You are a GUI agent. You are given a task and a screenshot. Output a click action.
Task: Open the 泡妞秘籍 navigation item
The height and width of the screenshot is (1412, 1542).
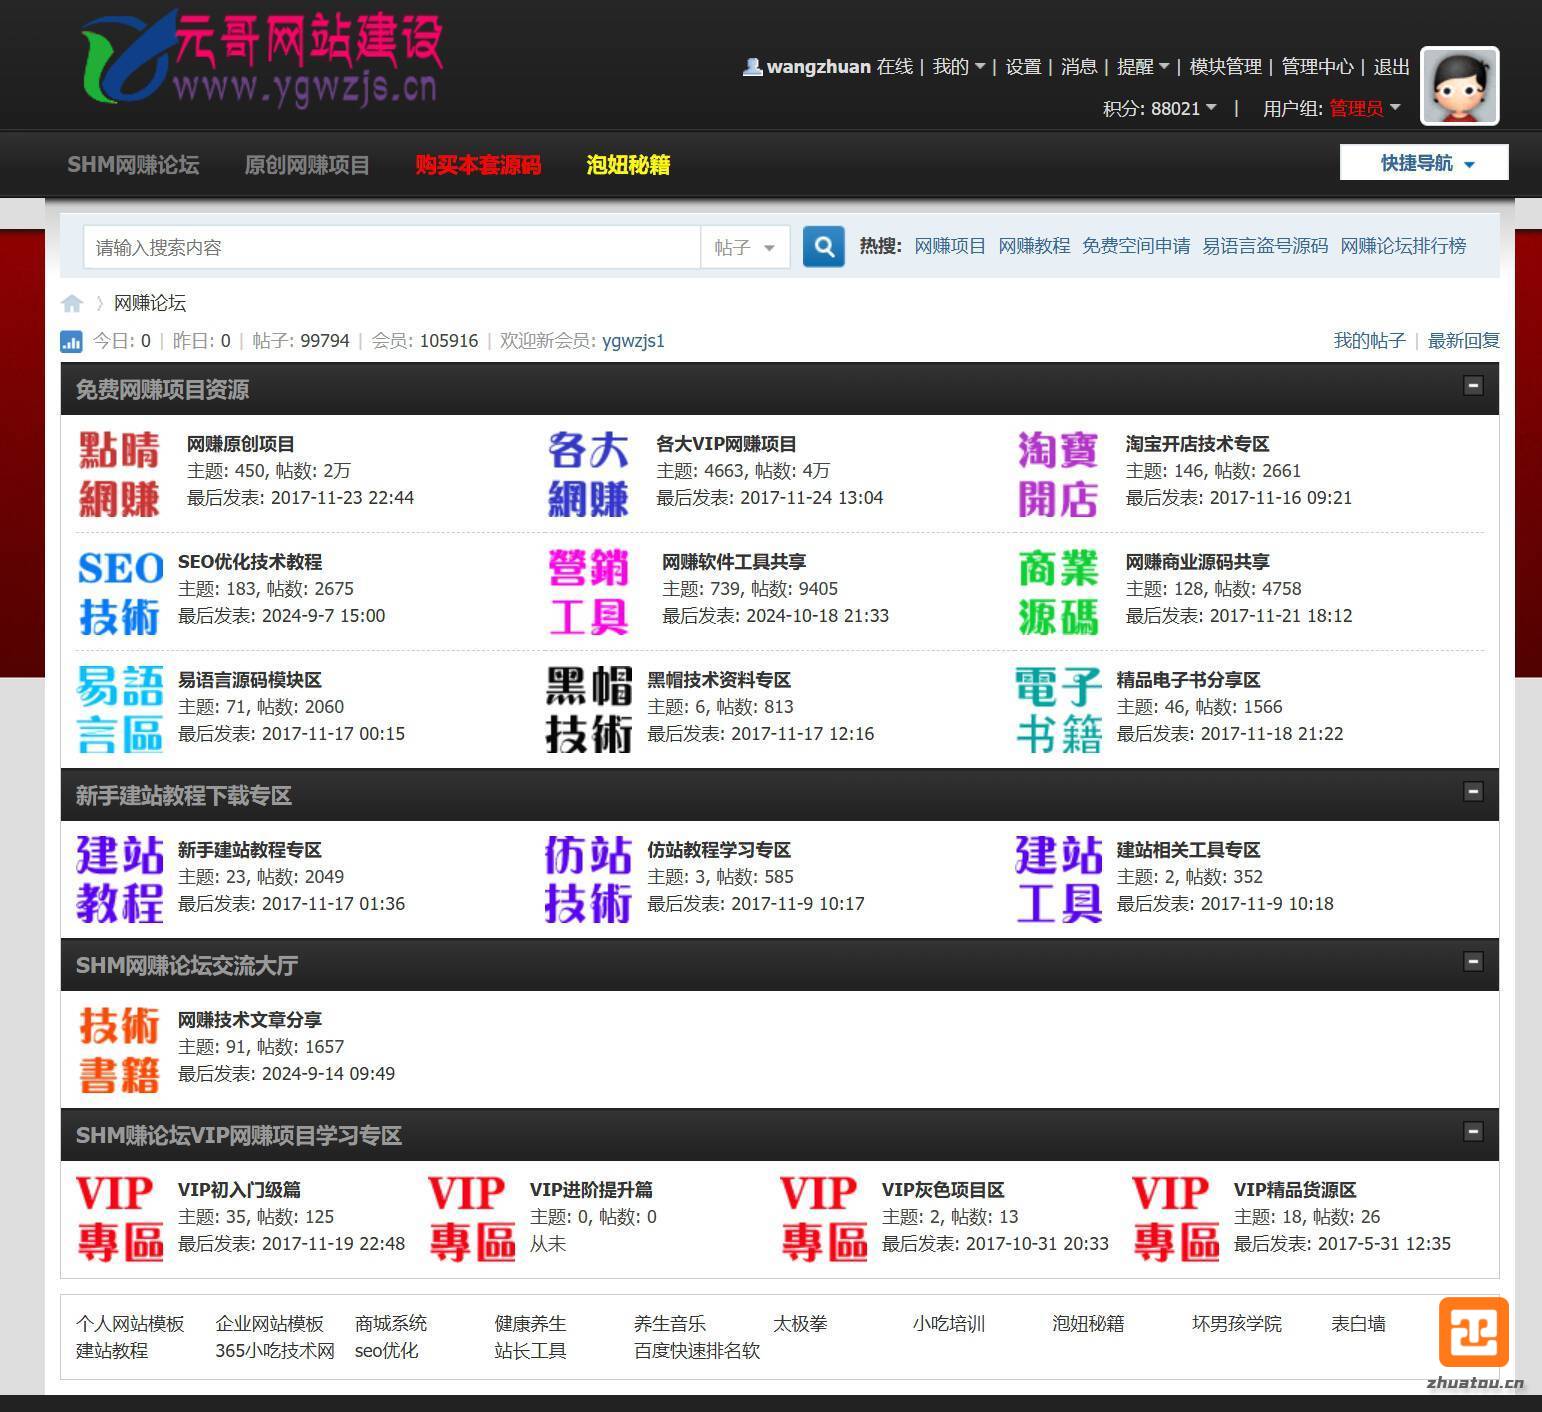point(628,165)
